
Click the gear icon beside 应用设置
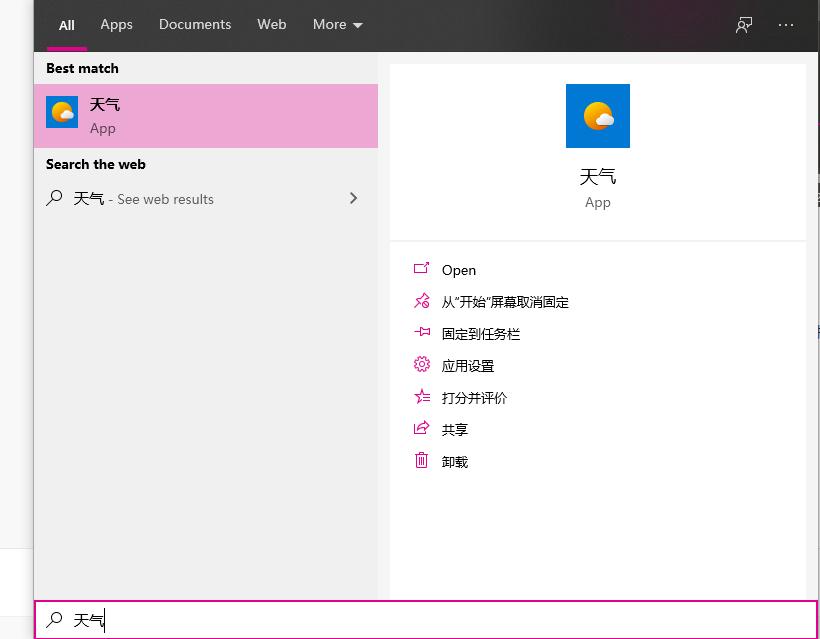point(421,365)
